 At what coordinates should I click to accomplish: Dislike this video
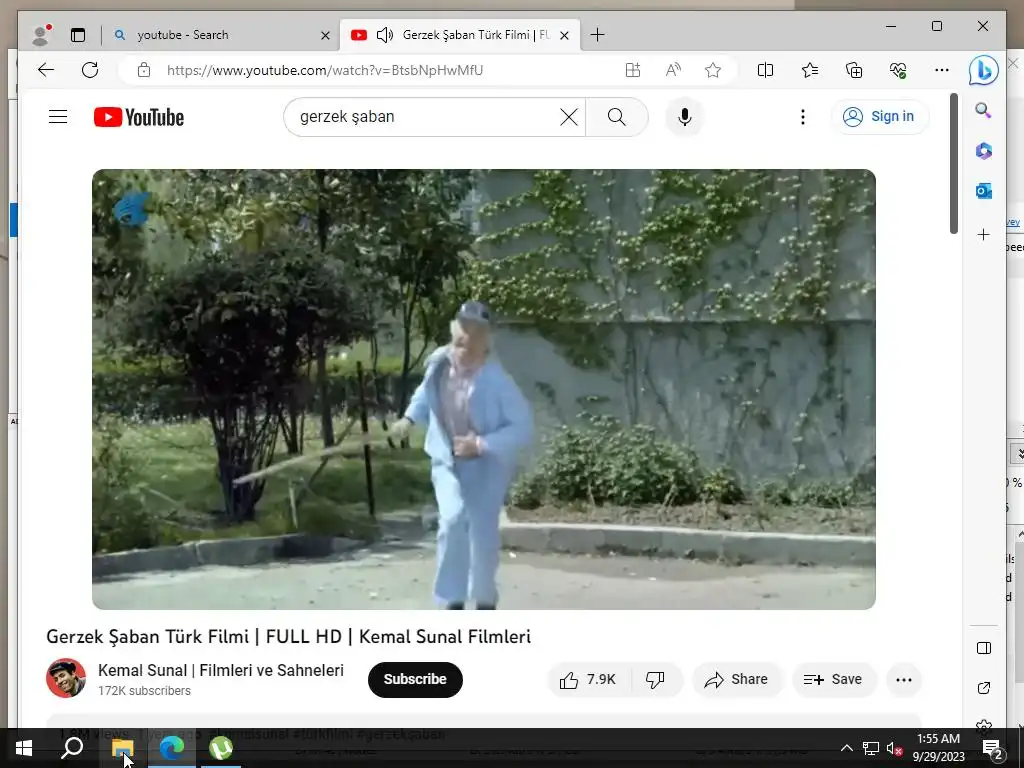(x=655, y=680)
